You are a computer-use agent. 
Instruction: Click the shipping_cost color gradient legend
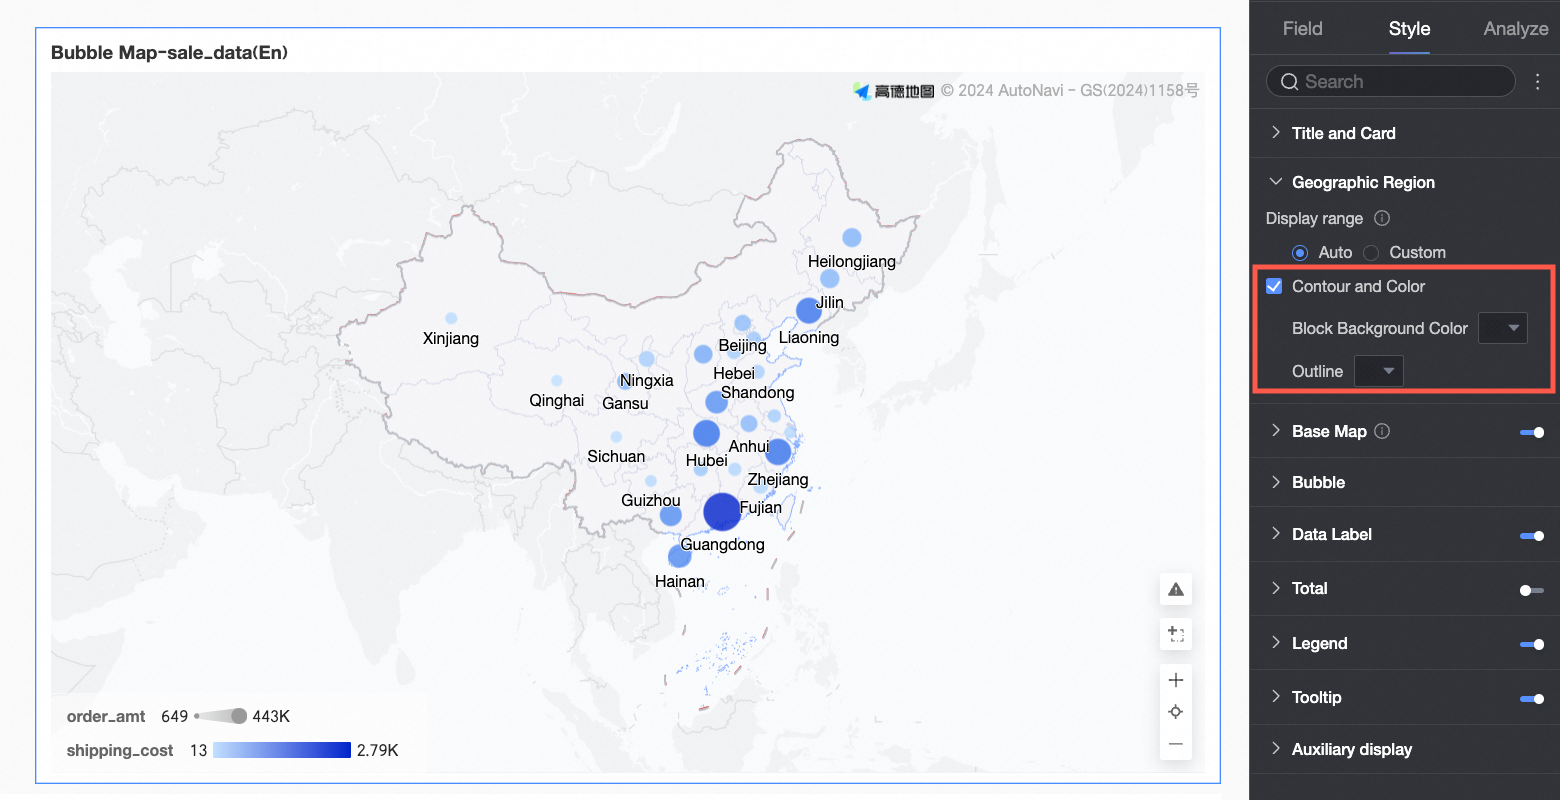pos(282,750)
